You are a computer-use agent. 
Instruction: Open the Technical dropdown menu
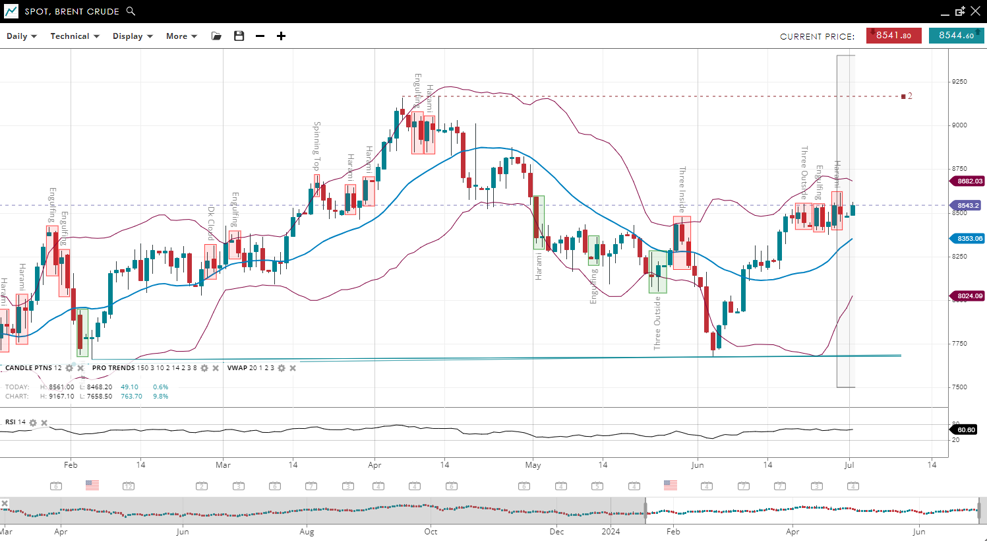pyautogui.click(x=75, y=36)
